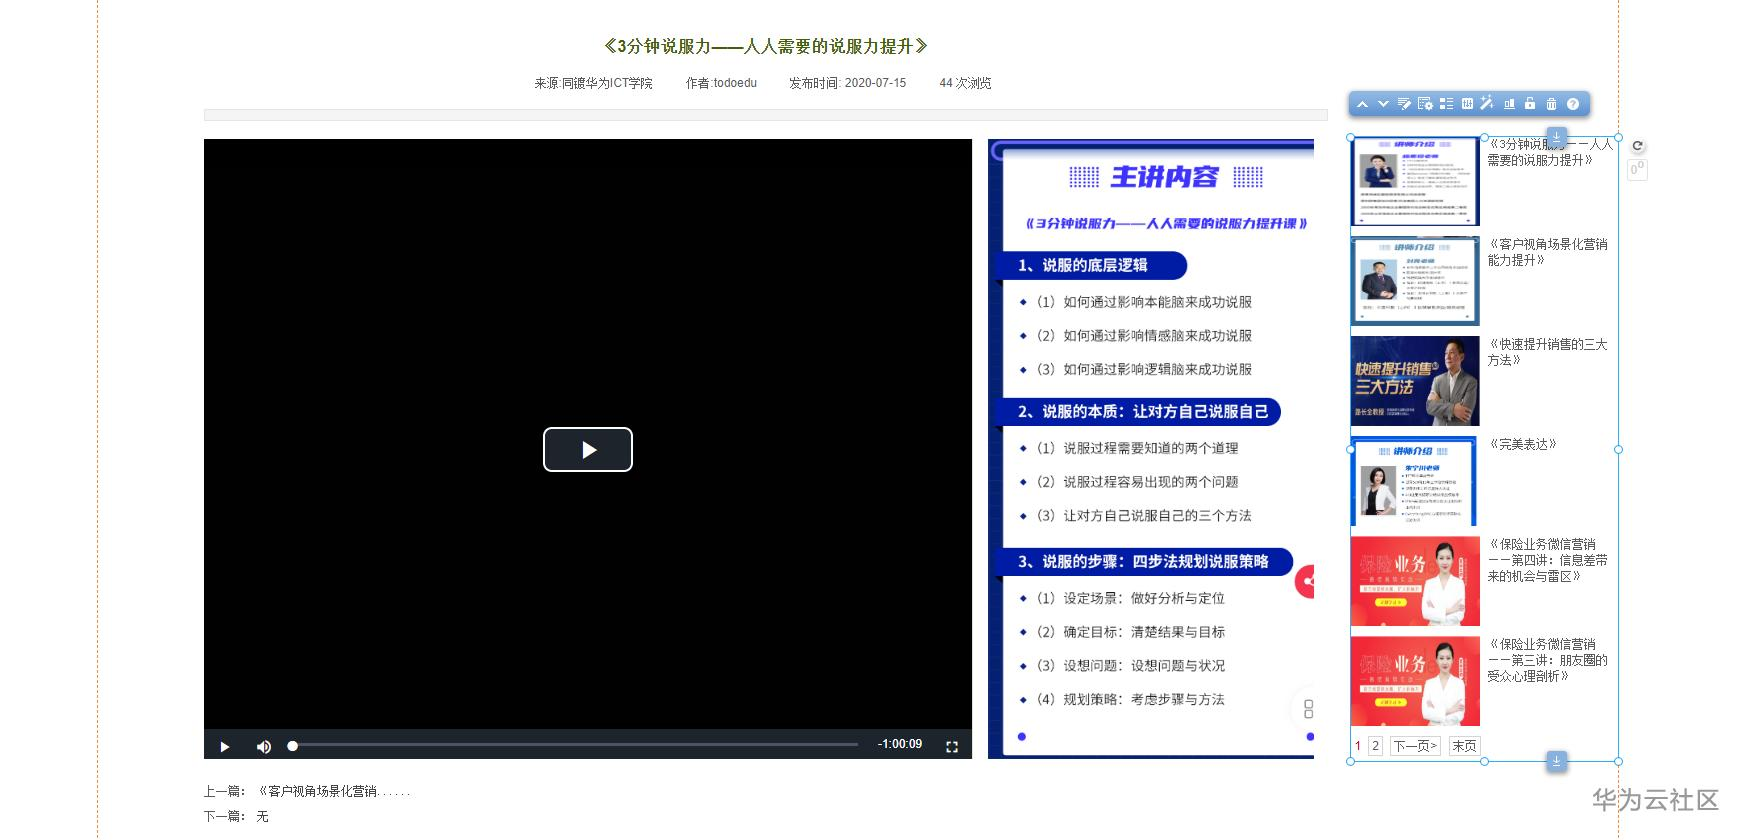Move module up with the up-chevron icon
The image size is (1739, 840).
point(1362,104)
